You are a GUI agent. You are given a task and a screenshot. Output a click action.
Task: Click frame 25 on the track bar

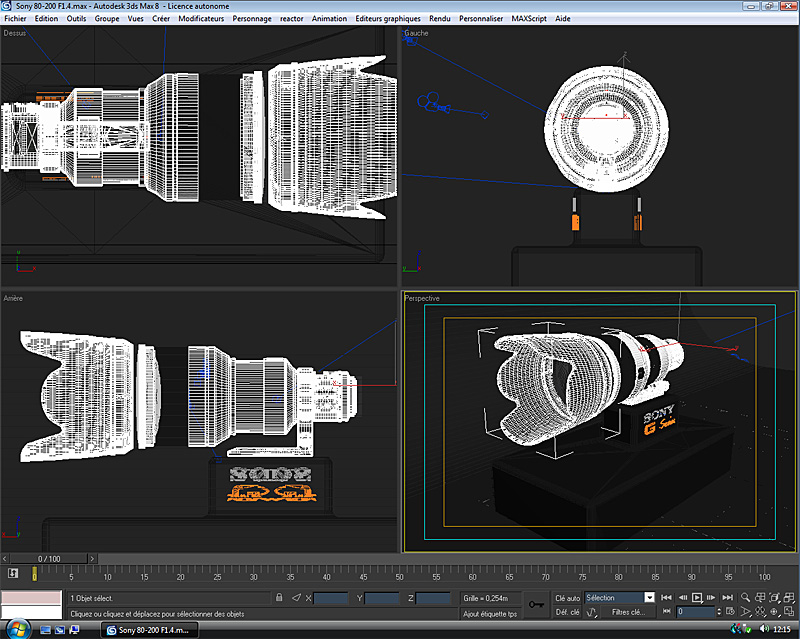(x=217, y=576)
